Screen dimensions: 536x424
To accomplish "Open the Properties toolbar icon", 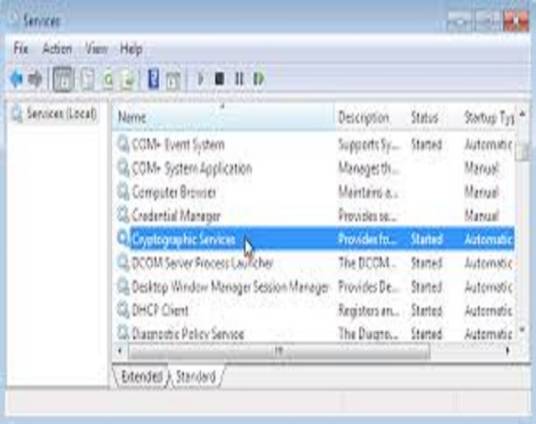I will pos(88,79).
